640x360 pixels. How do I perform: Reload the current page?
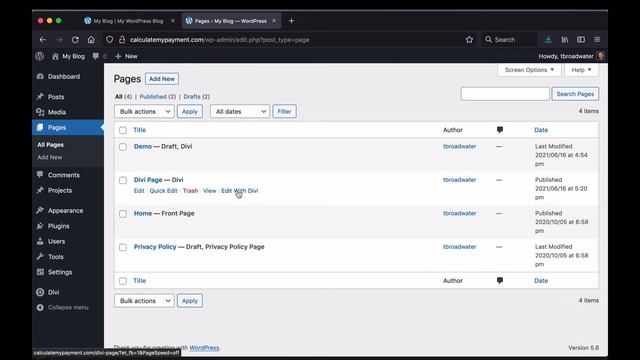75,40
